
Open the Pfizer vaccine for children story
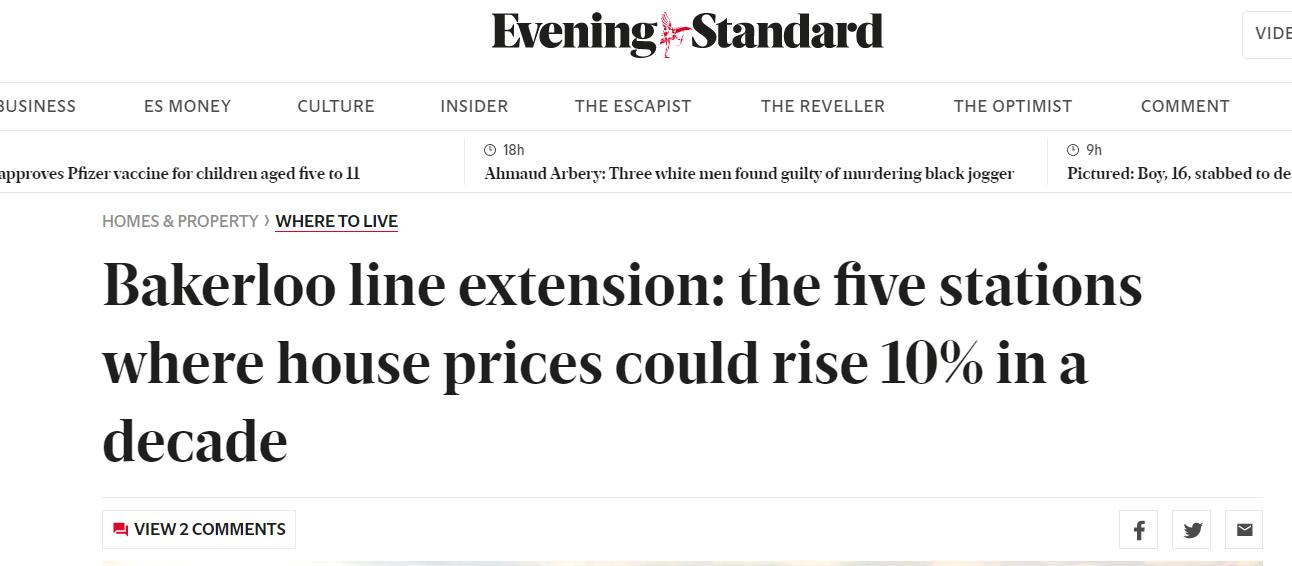click(180, 174)
